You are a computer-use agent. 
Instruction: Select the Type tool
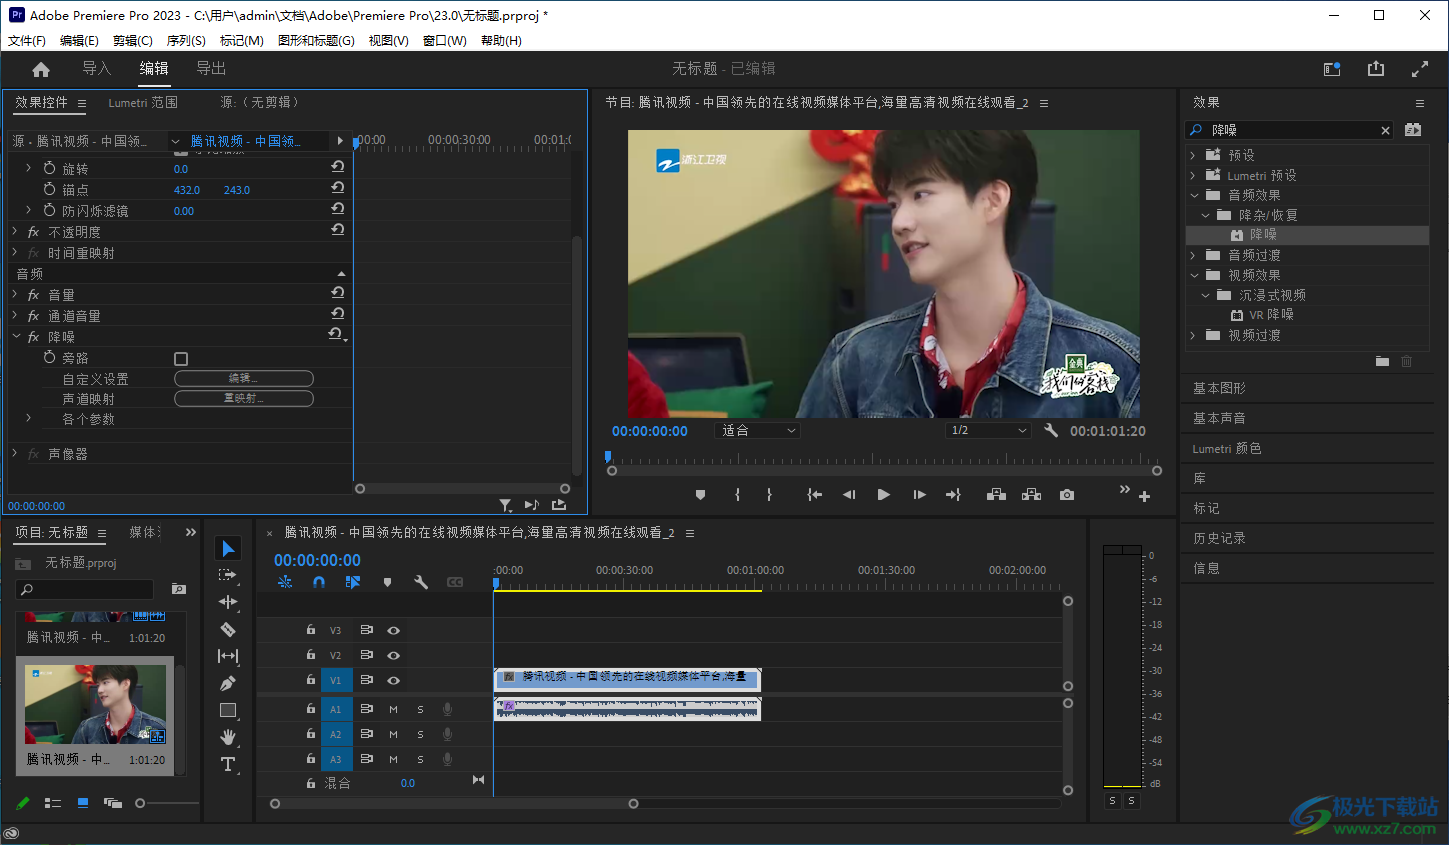tap(228, 764)
